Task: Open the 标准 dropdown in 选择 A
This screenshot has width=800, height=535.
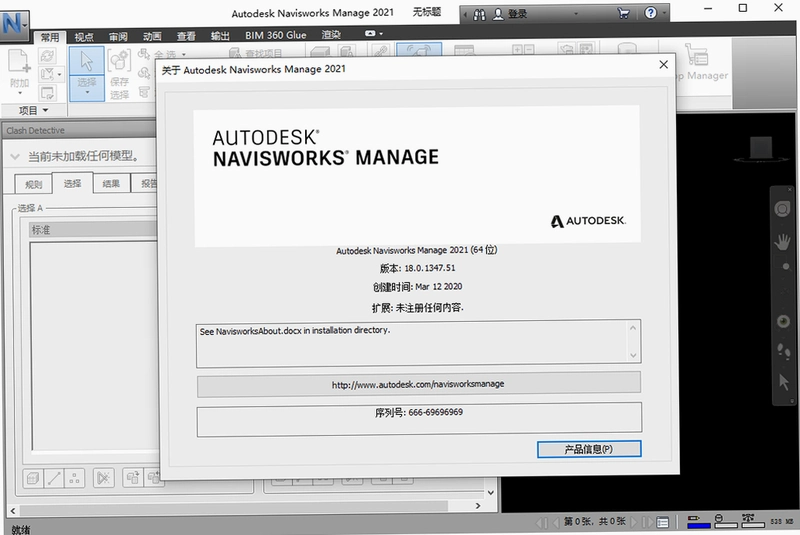Action: coord(93,230)
